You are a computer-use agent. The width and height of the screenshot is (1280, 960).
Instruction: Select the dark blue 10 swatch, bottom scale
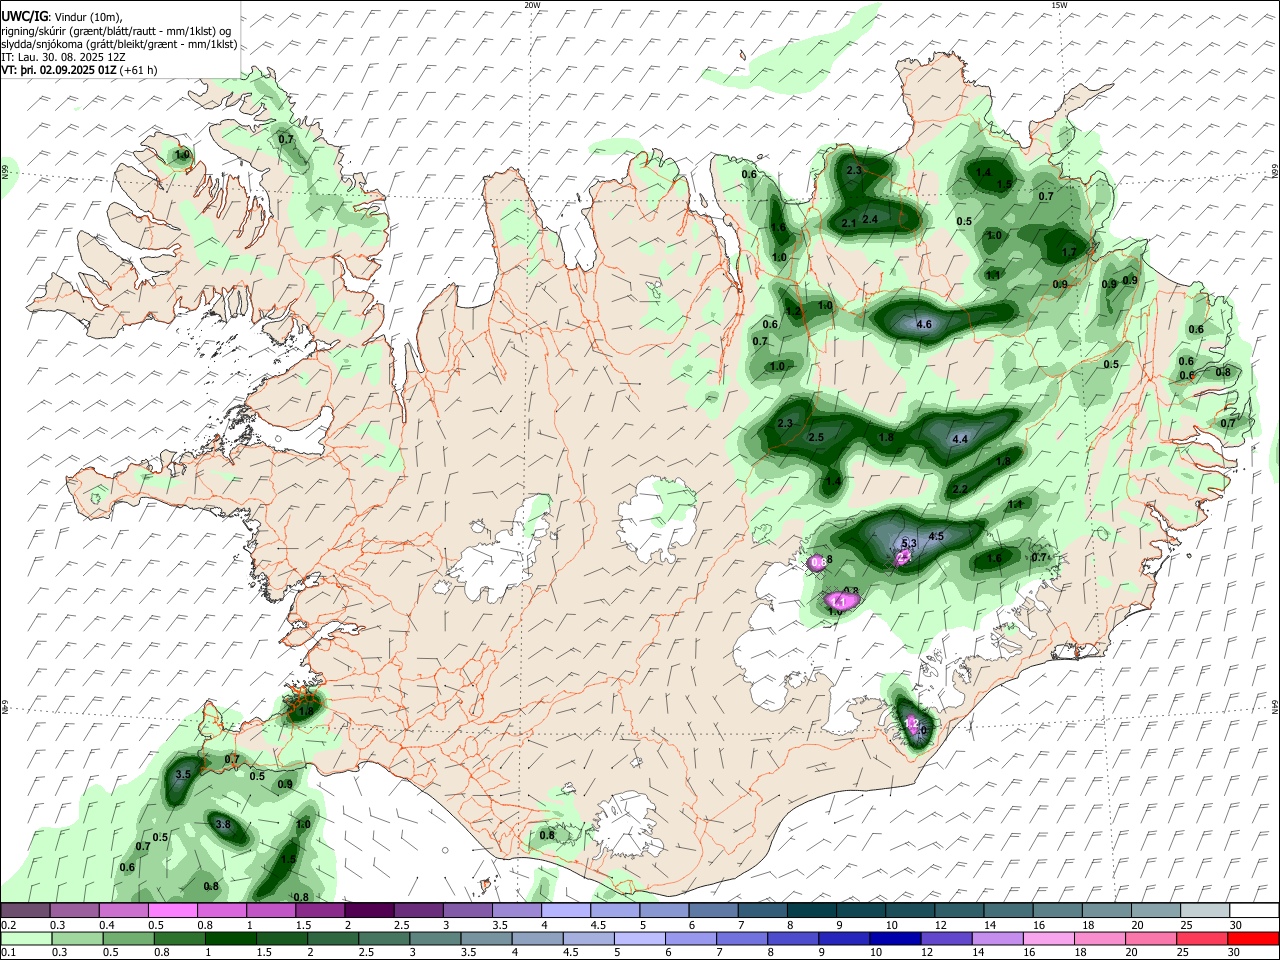(x=894, y=938)
